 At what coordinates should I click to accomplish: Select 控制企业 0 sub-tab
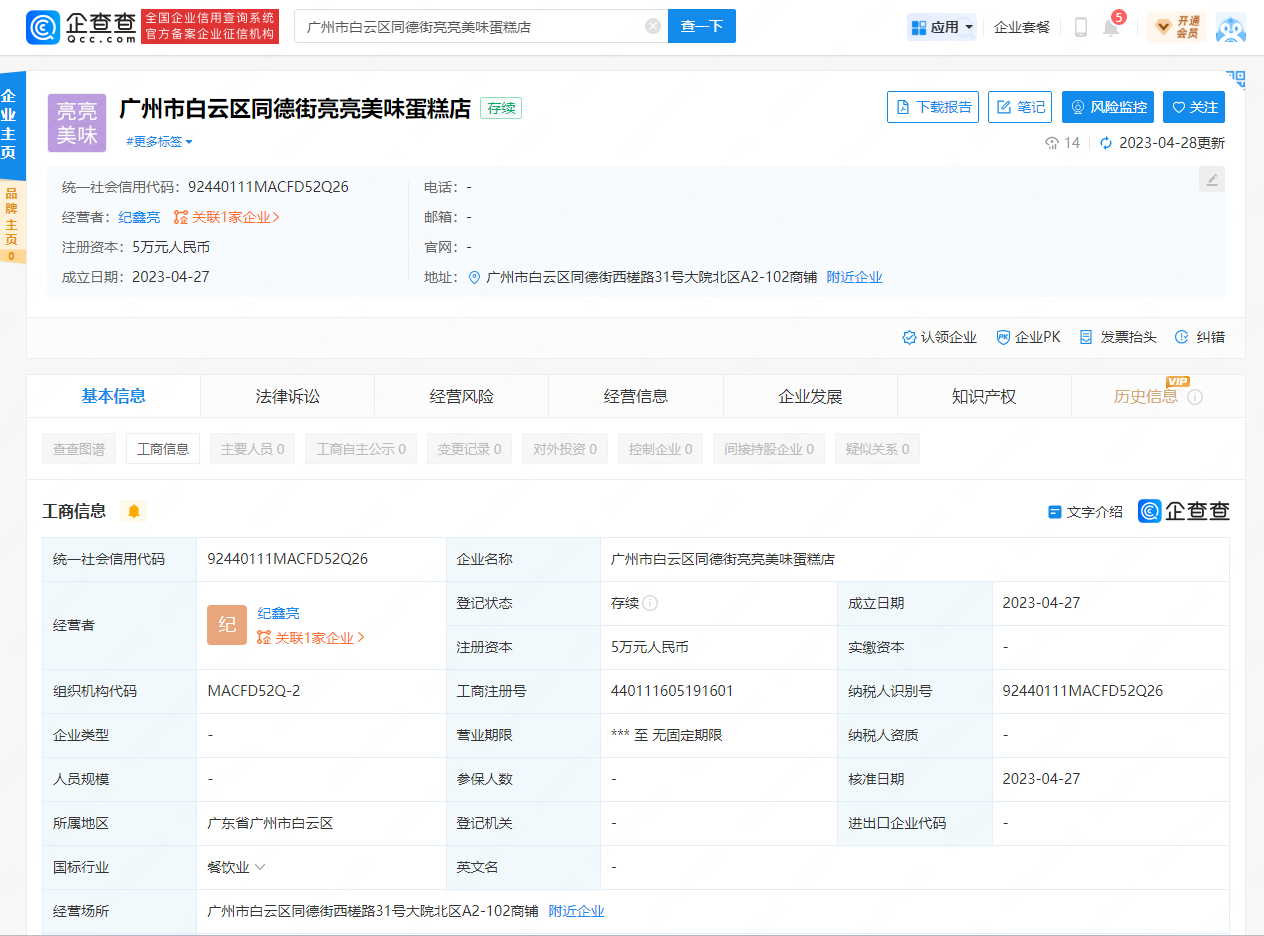click(x=661, y=449)
